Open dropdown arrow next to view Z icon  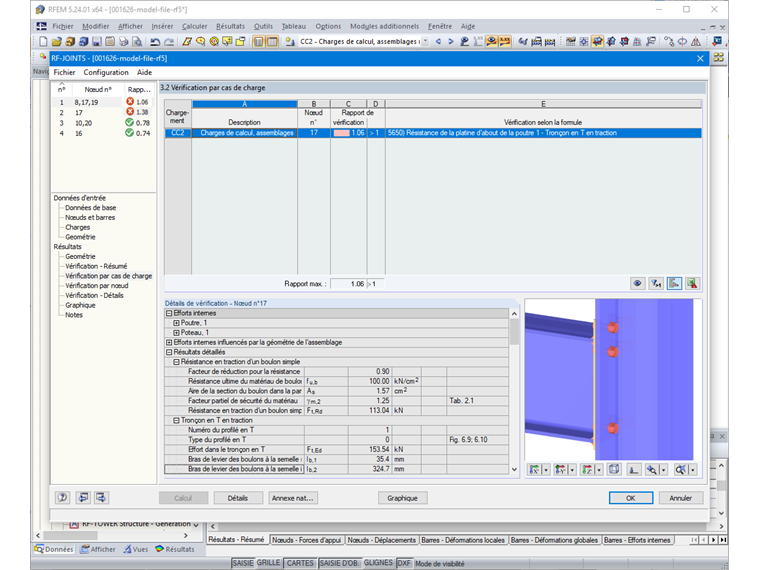(x=599, y=470)
